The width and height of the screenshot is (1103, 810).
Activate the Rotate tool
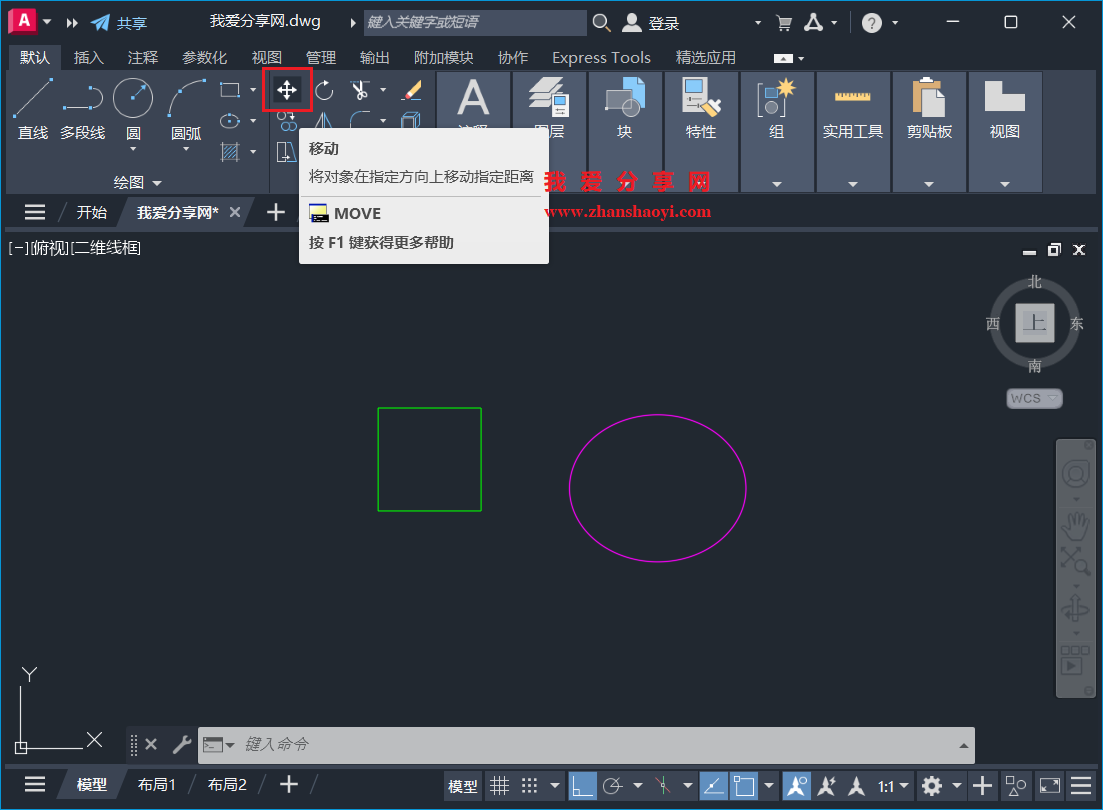(x=324, y=90)
